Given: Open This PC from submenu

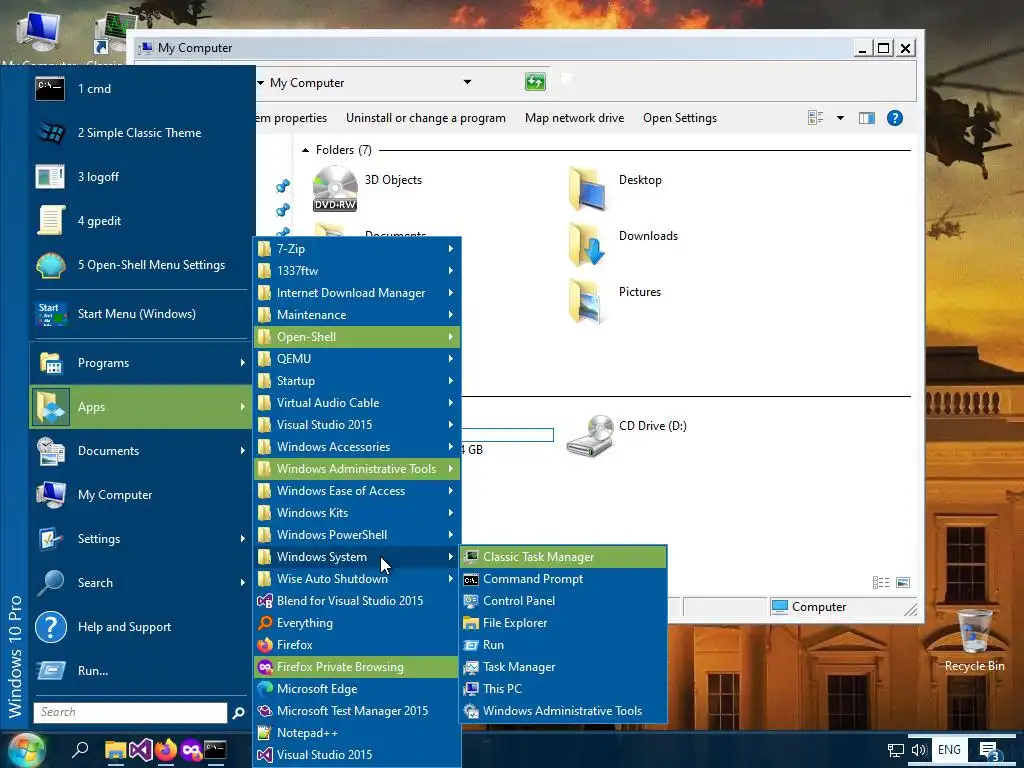Looking at the screenshot, I should [x=563, y=688].
